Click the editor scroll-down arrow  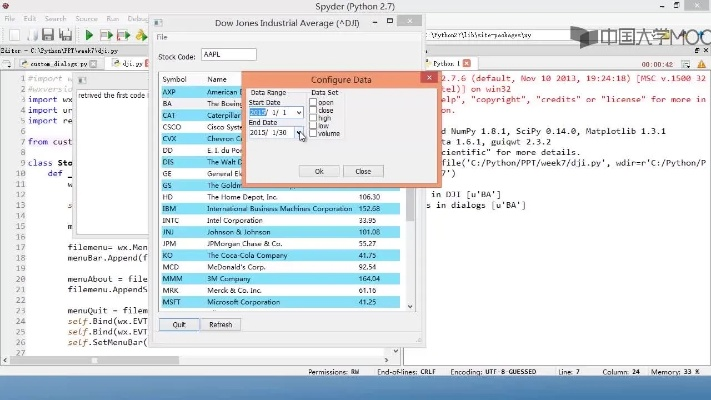(396, 351)
